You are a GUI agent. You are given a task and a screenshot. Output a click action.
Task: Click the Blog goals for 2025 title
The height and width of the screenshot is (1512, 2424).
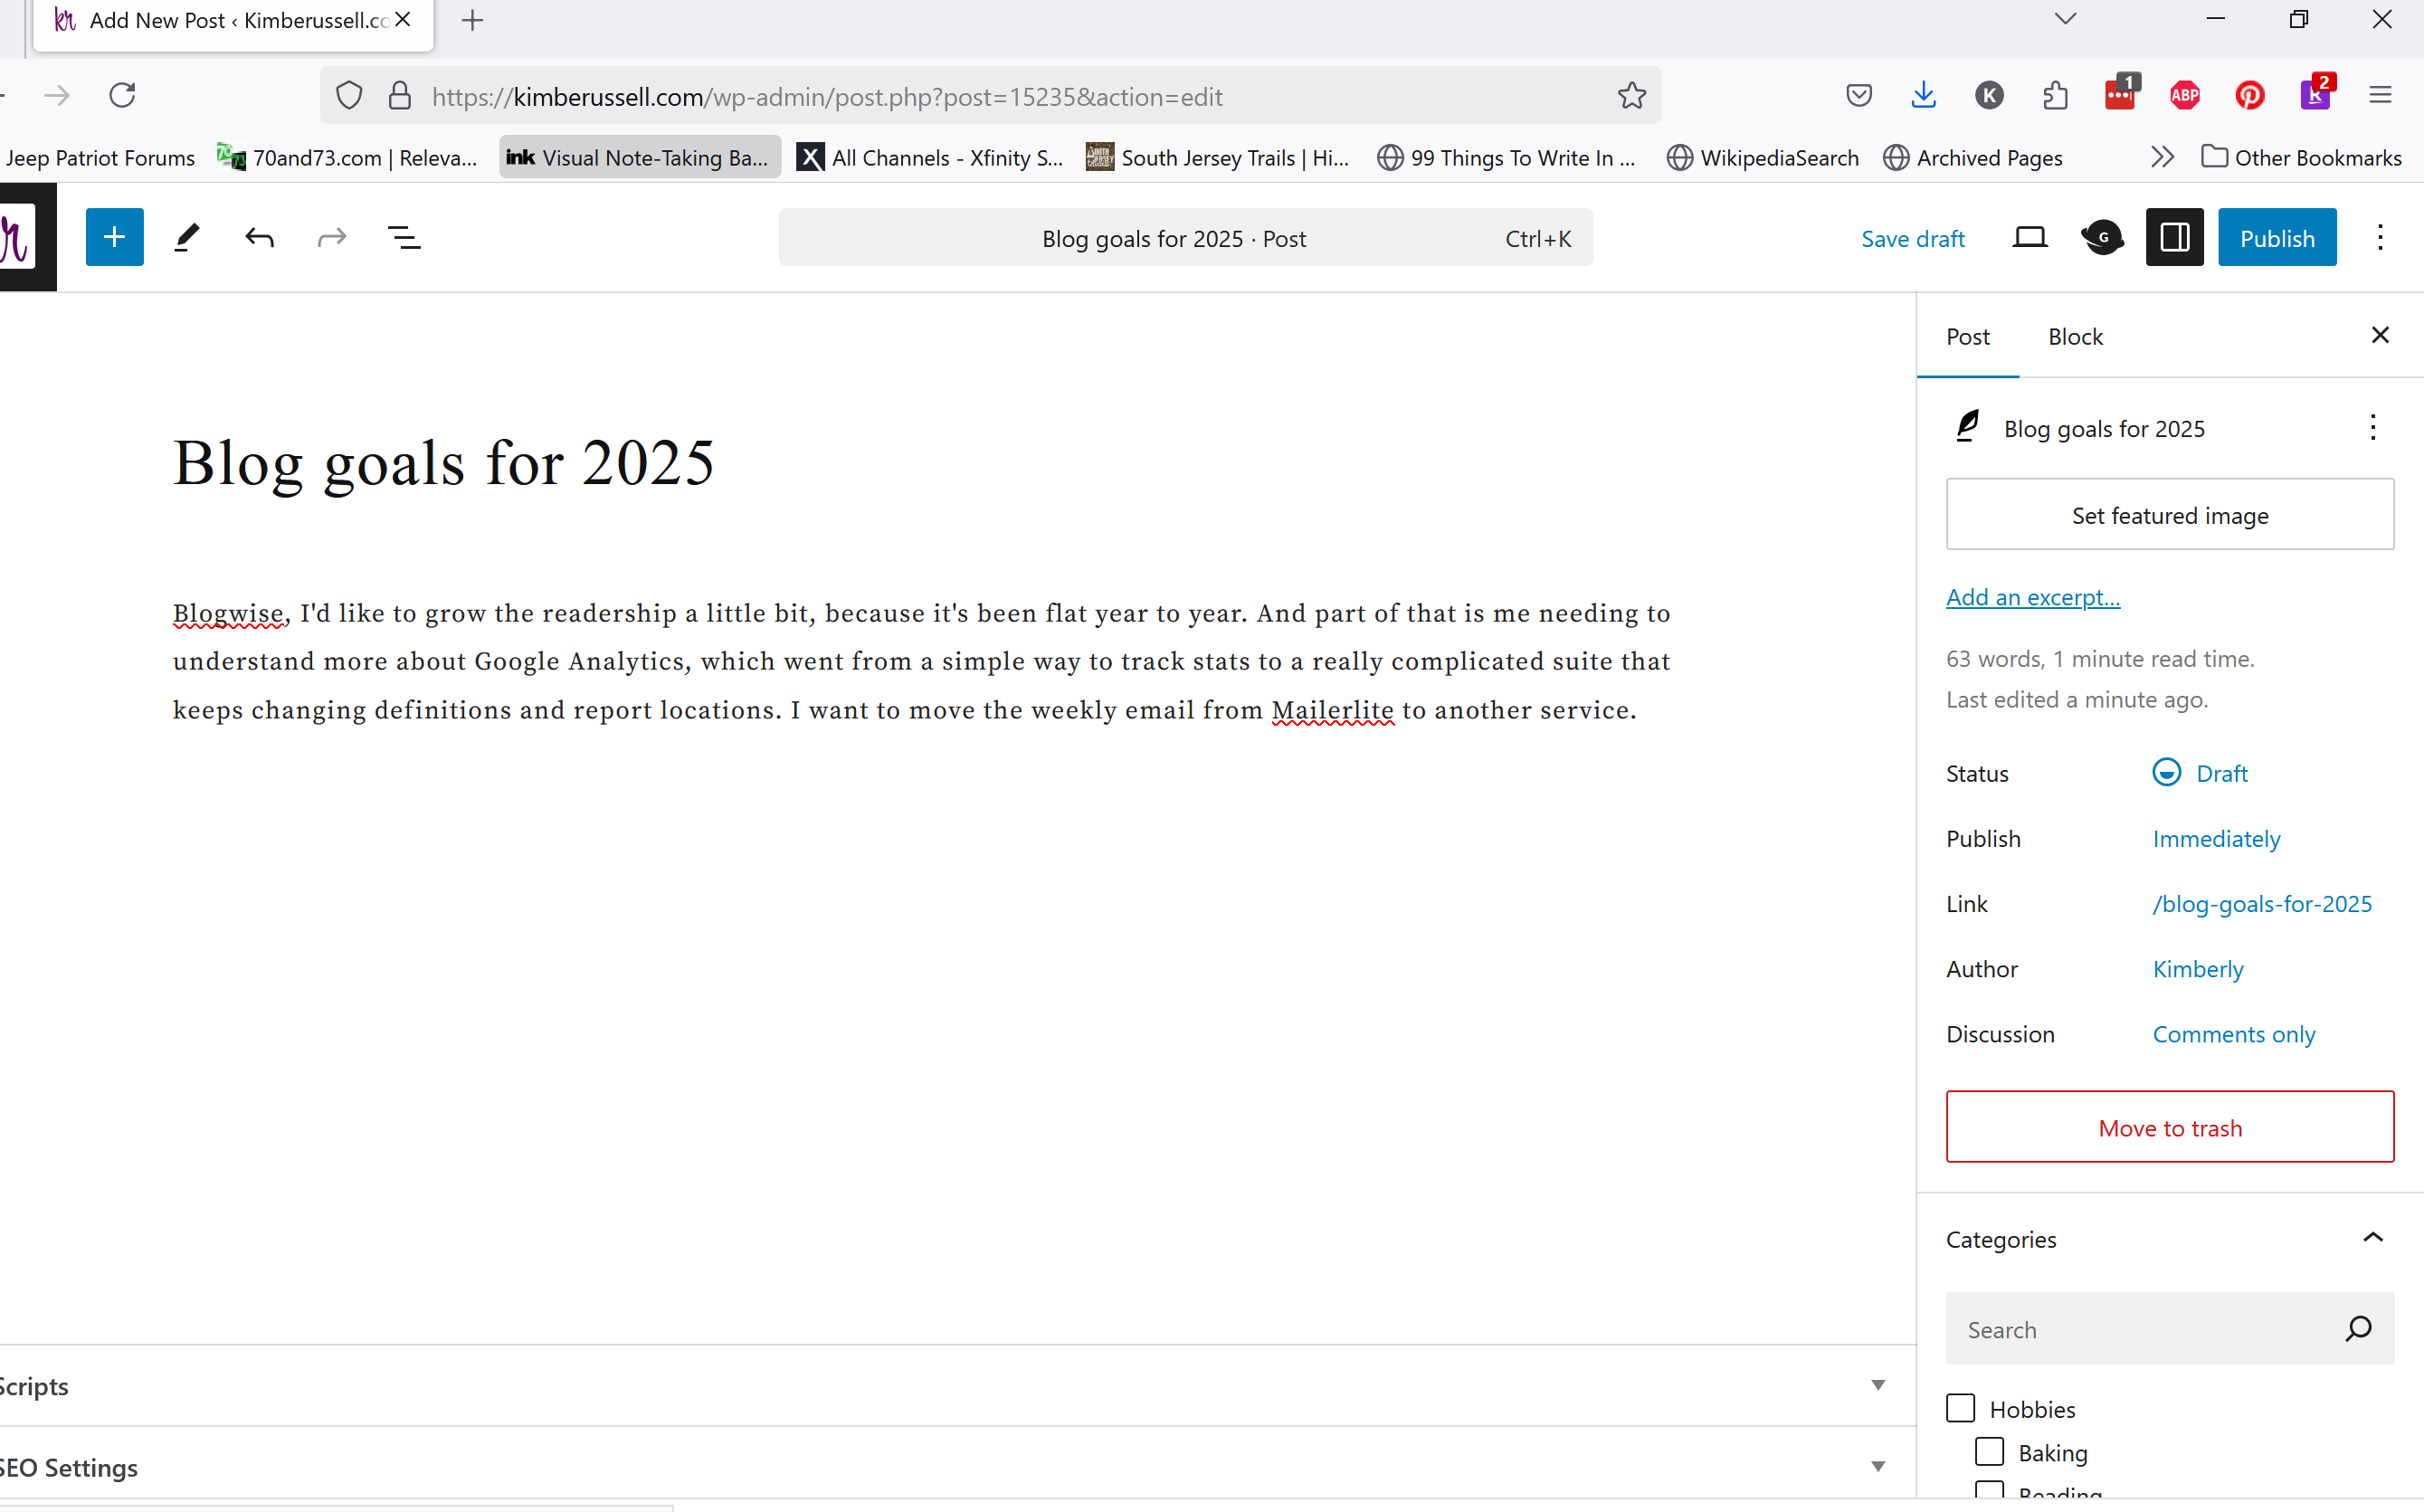coord(444,462)
